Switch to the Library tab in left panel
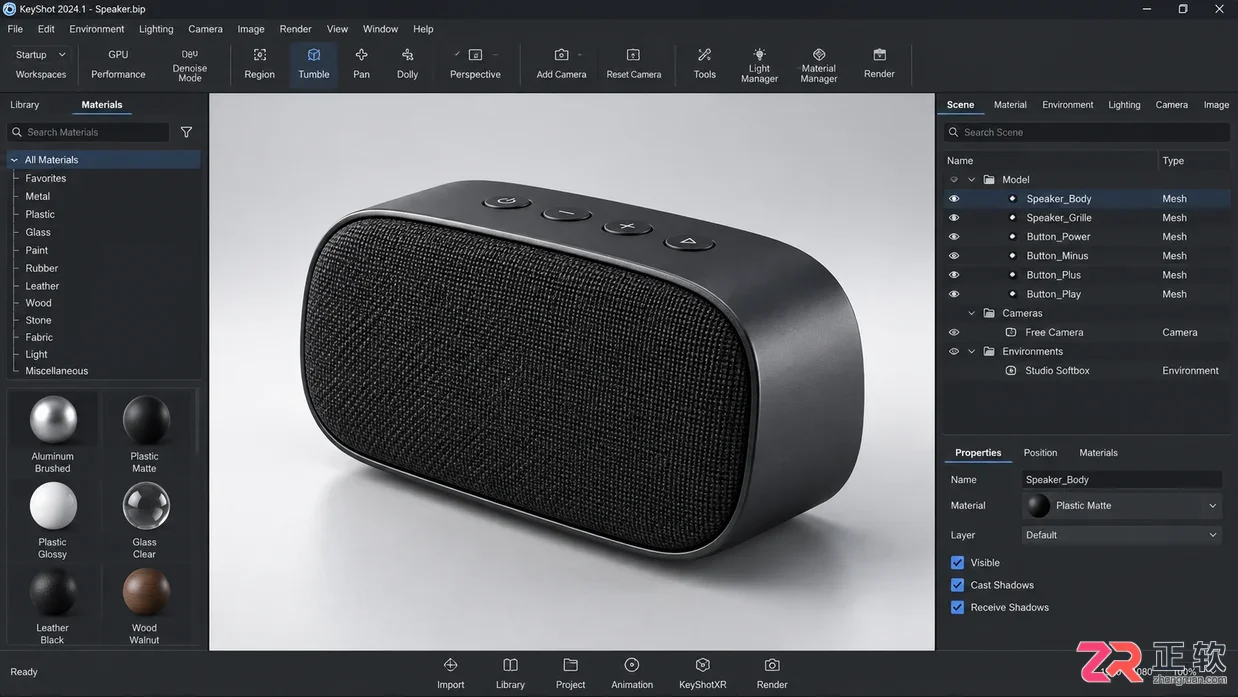The width and height of the screenshot is (1238, 697). (25, 105)
